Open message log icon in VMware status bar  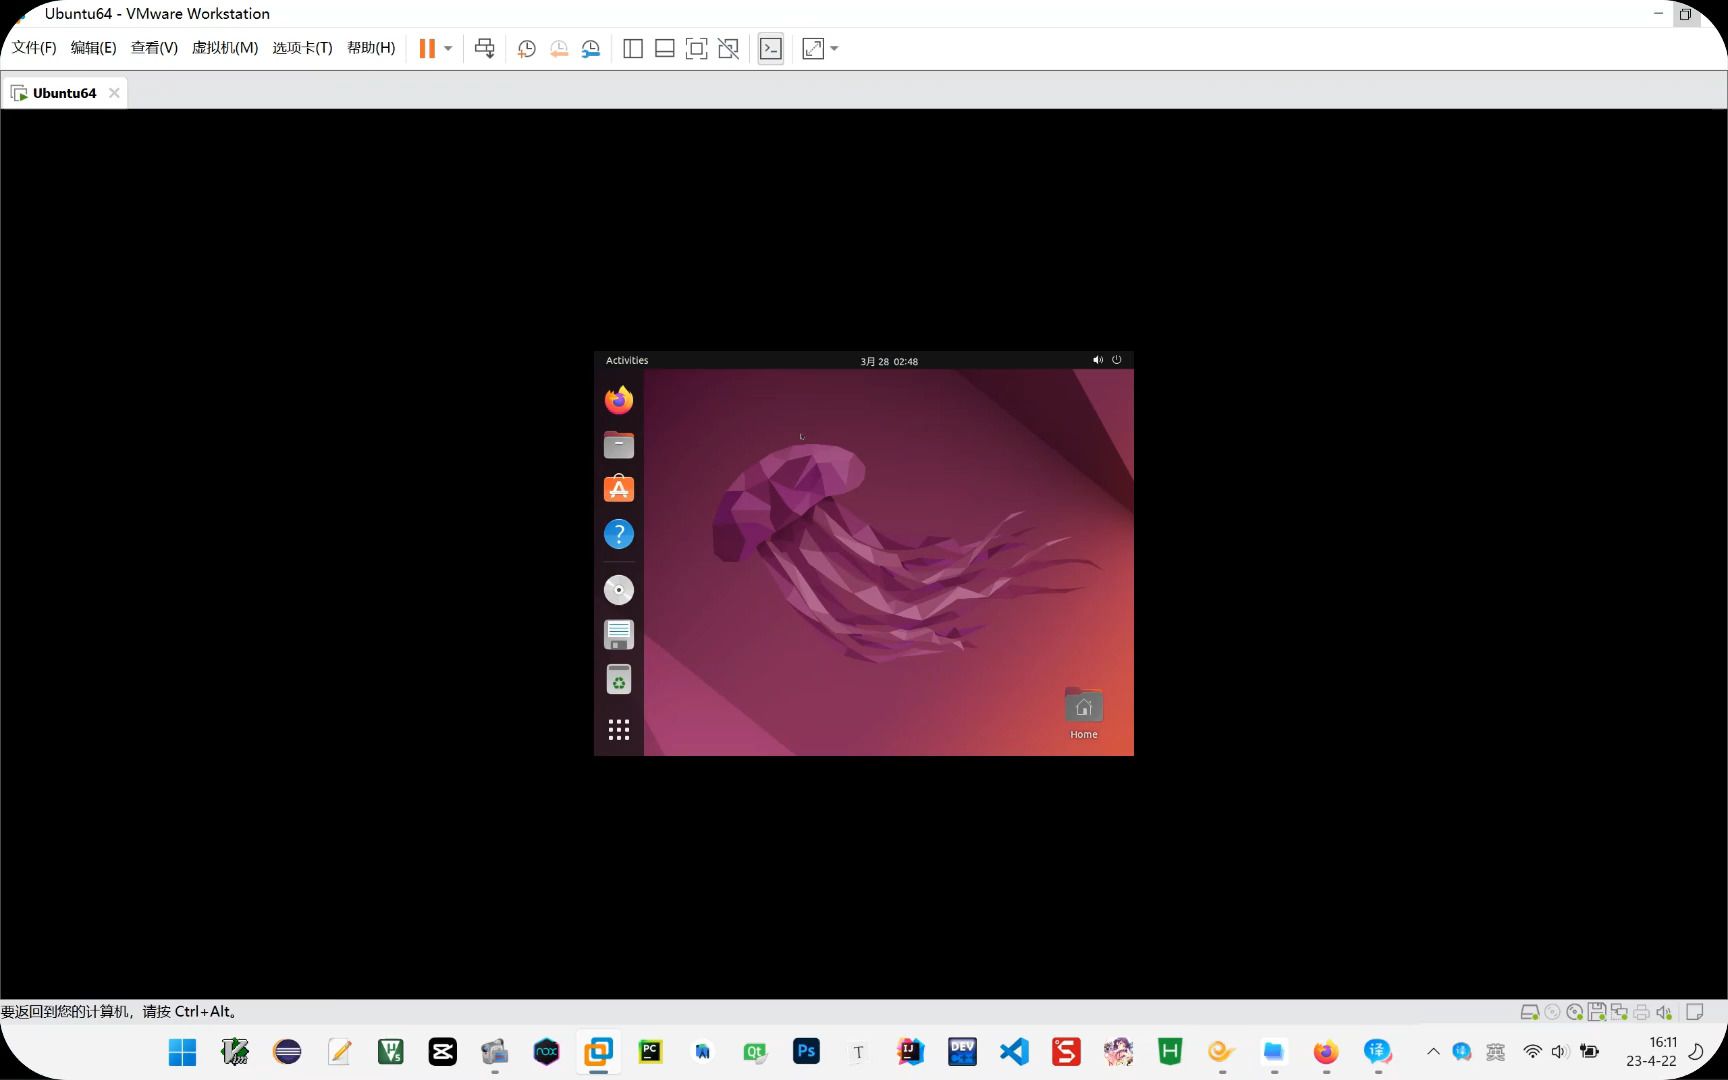click(1695, 1012)
